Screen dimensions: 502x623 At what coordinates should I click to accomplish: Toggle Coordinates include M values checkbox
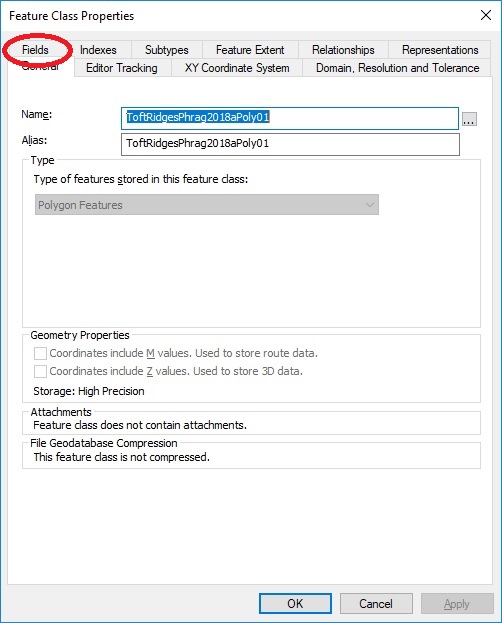pyautogui.click(x=40, y=353)
